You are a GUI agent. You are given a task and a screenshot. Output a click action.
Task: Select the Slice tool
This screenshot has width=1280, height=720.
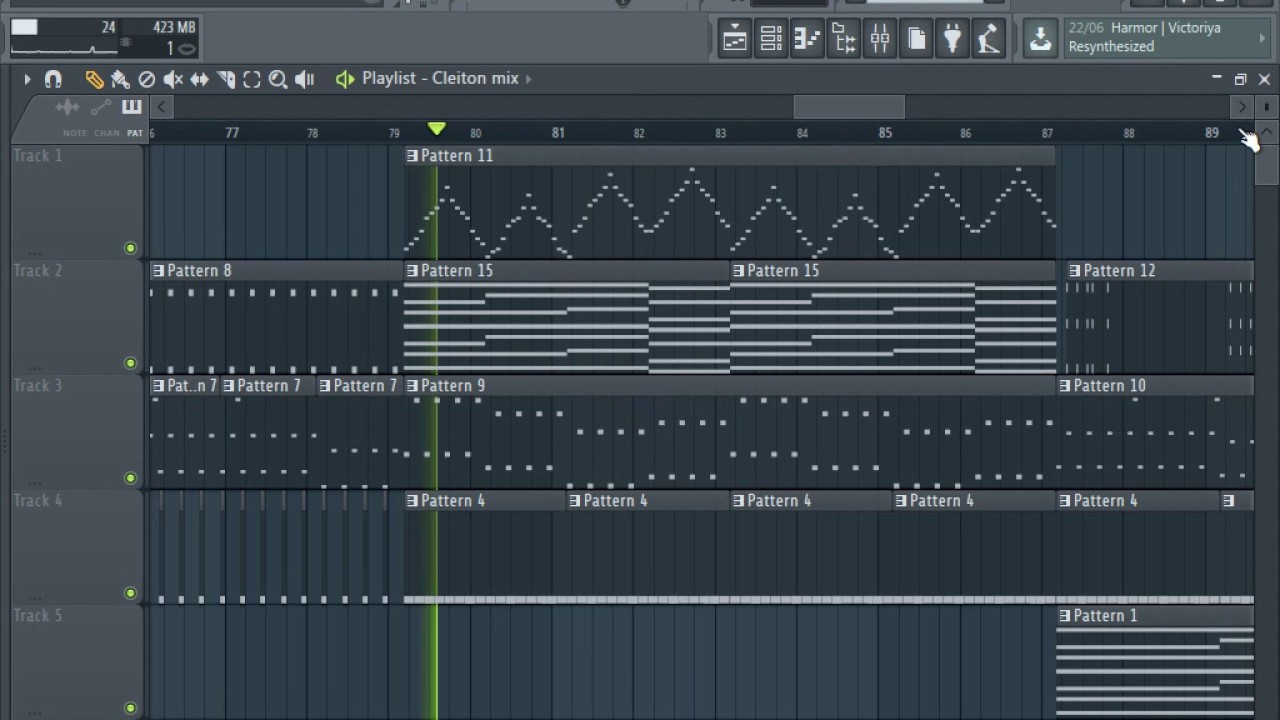click(x=226, y=79)
